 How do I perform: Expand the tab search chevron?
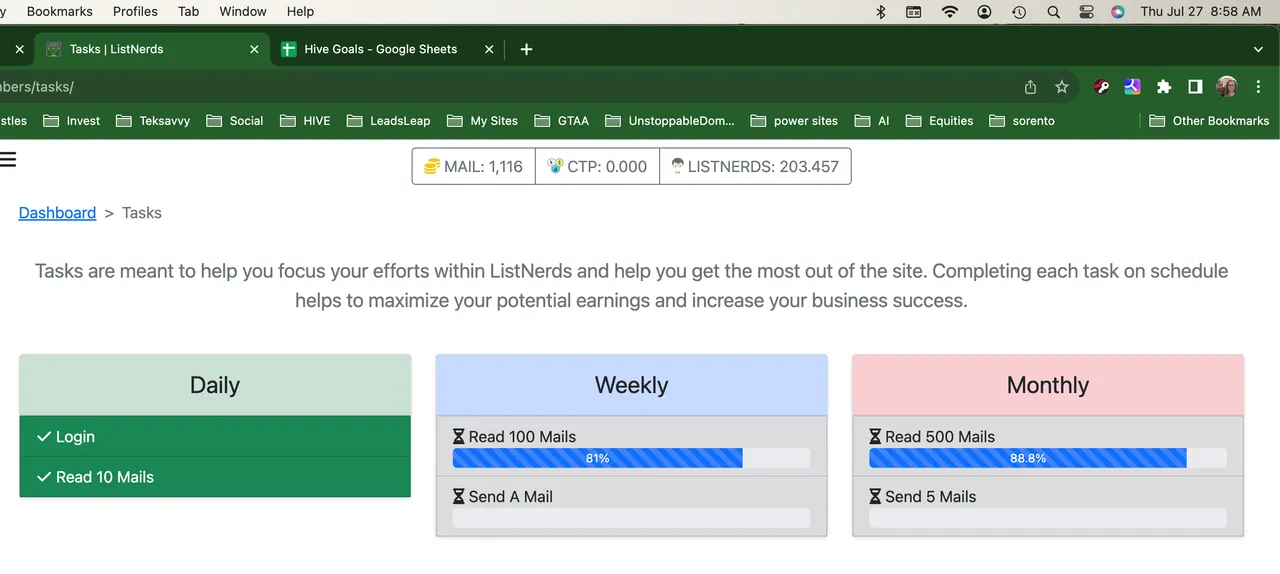(x=1258, y=49)
